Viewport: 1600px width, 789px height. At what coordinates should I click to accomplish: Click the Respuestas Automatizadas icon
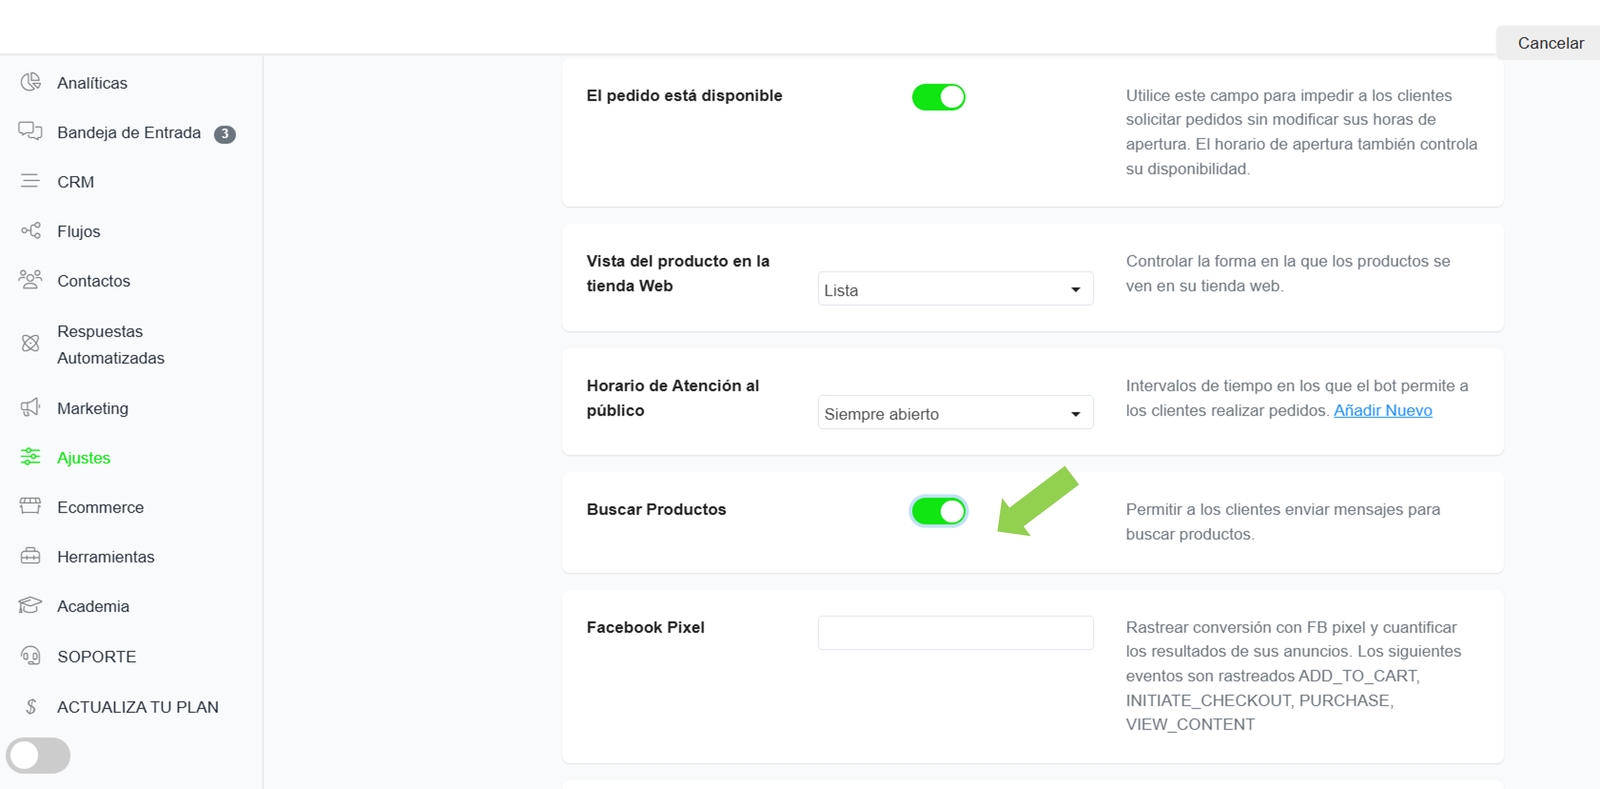click(31, 344)
